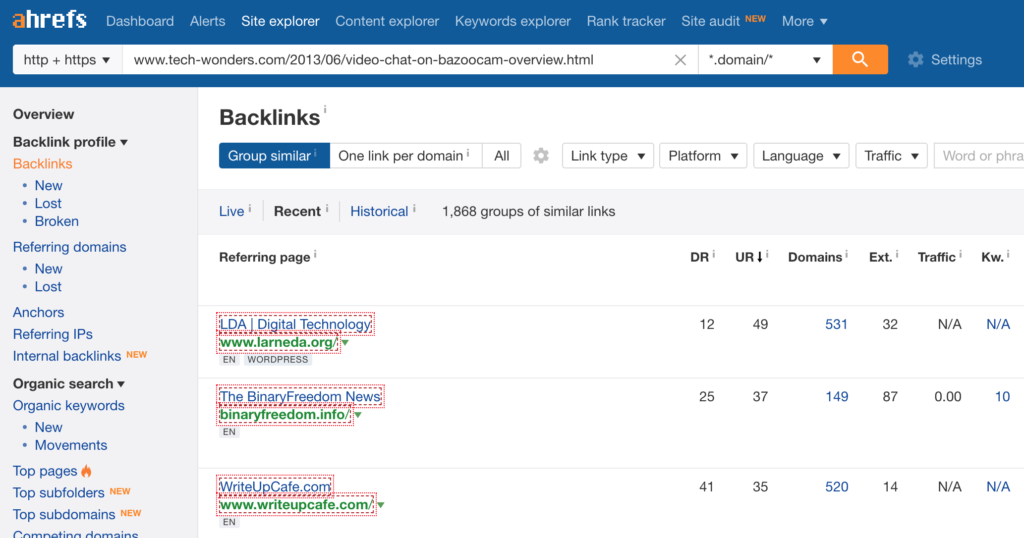Open Keywords explorer in the top navigation
Screen dimensions: 1024x538
pyautogui.click(x=513, y=21)
